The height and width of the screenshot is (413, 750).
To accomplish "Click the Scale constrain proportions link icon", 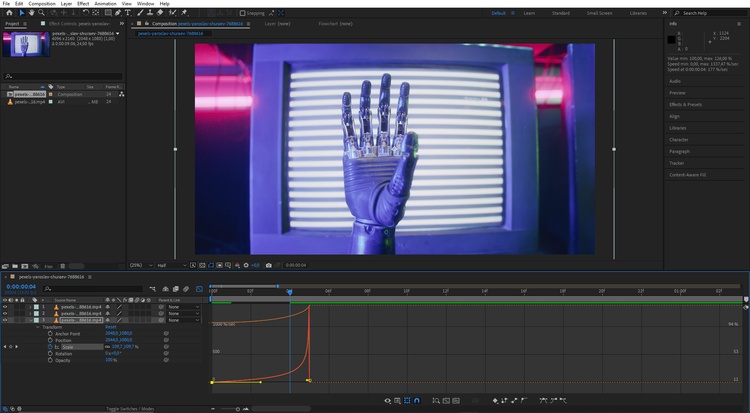I will pyautogui.click(x=108, y=346).
